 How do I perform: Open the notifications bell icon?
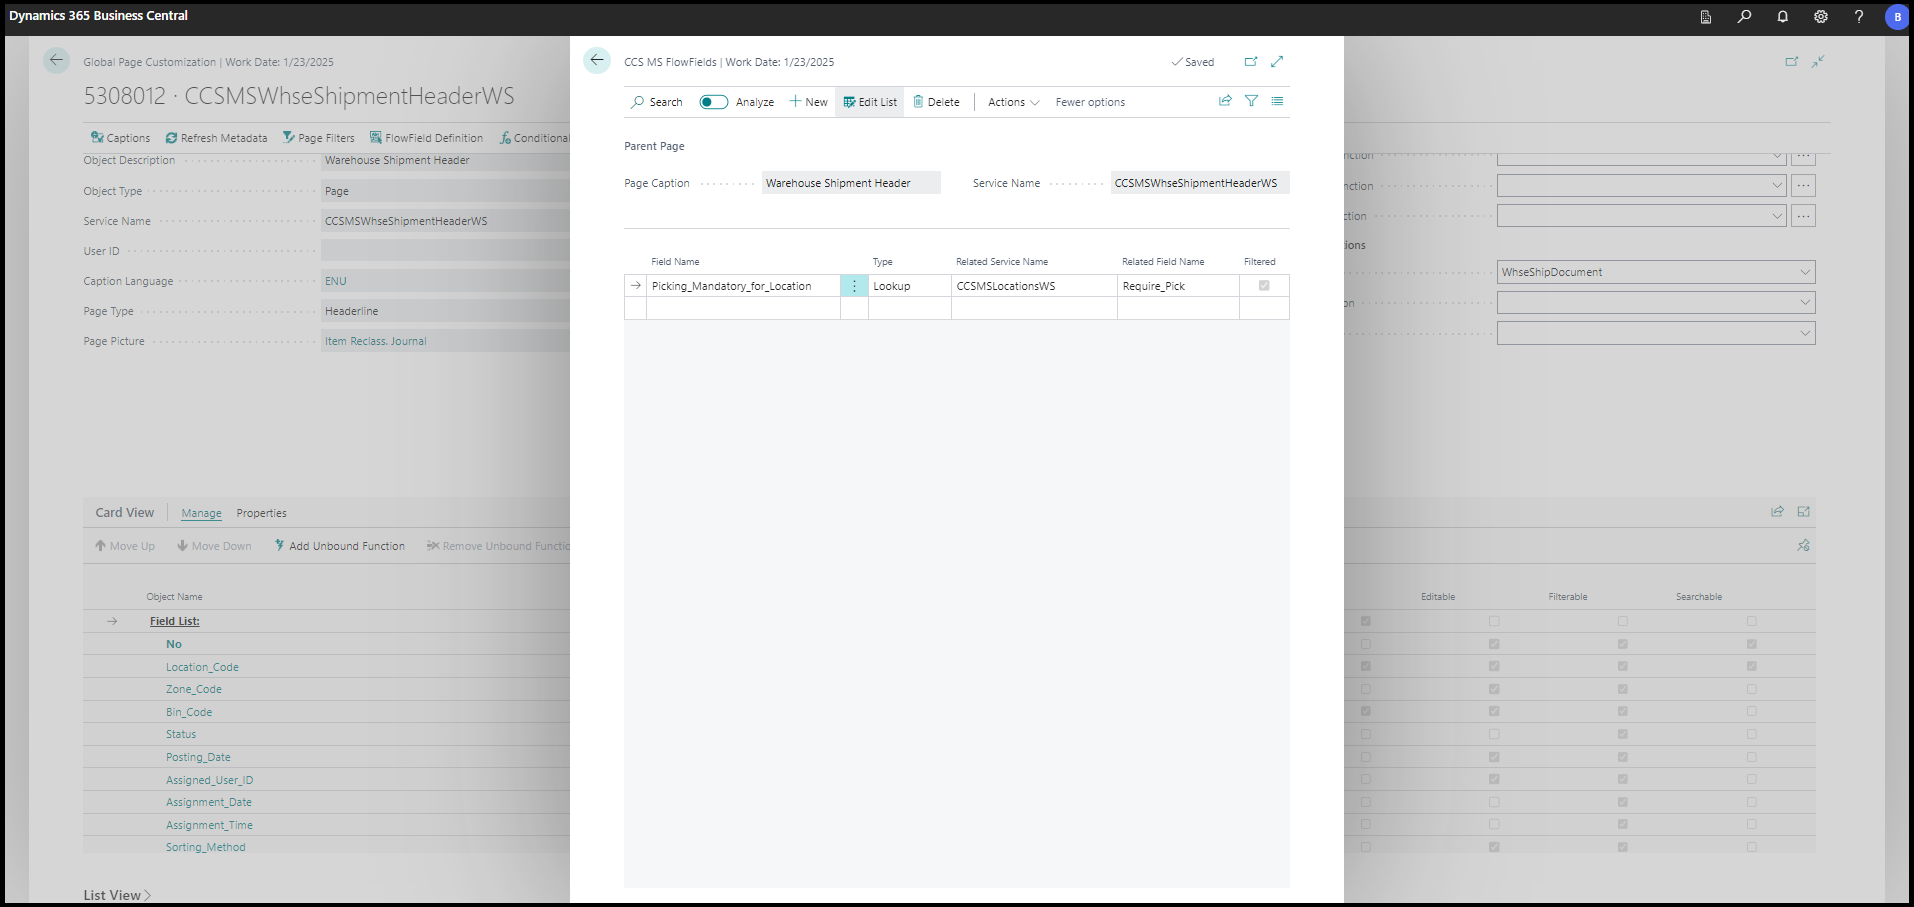[1782, 17]
